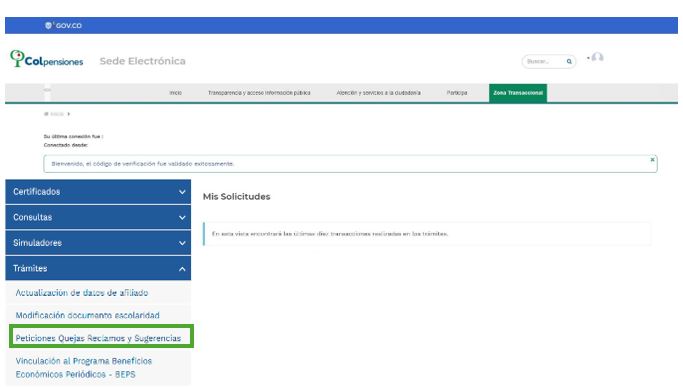This screenshot has height=390, width=683.
Task: Open Actualización de datos de afiliado
Action: [x=82, y=293]
